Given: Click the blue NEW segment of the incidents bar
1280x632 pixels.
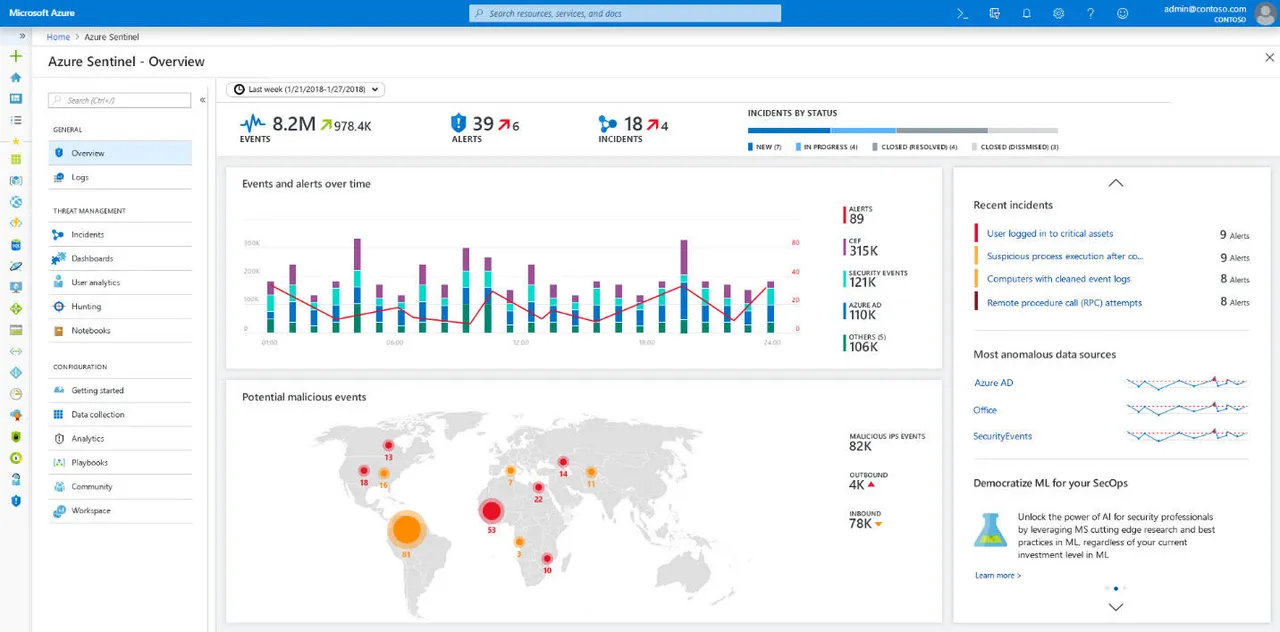Looking at the screenshot, I should pyautogui.click(x=790, y=130).
